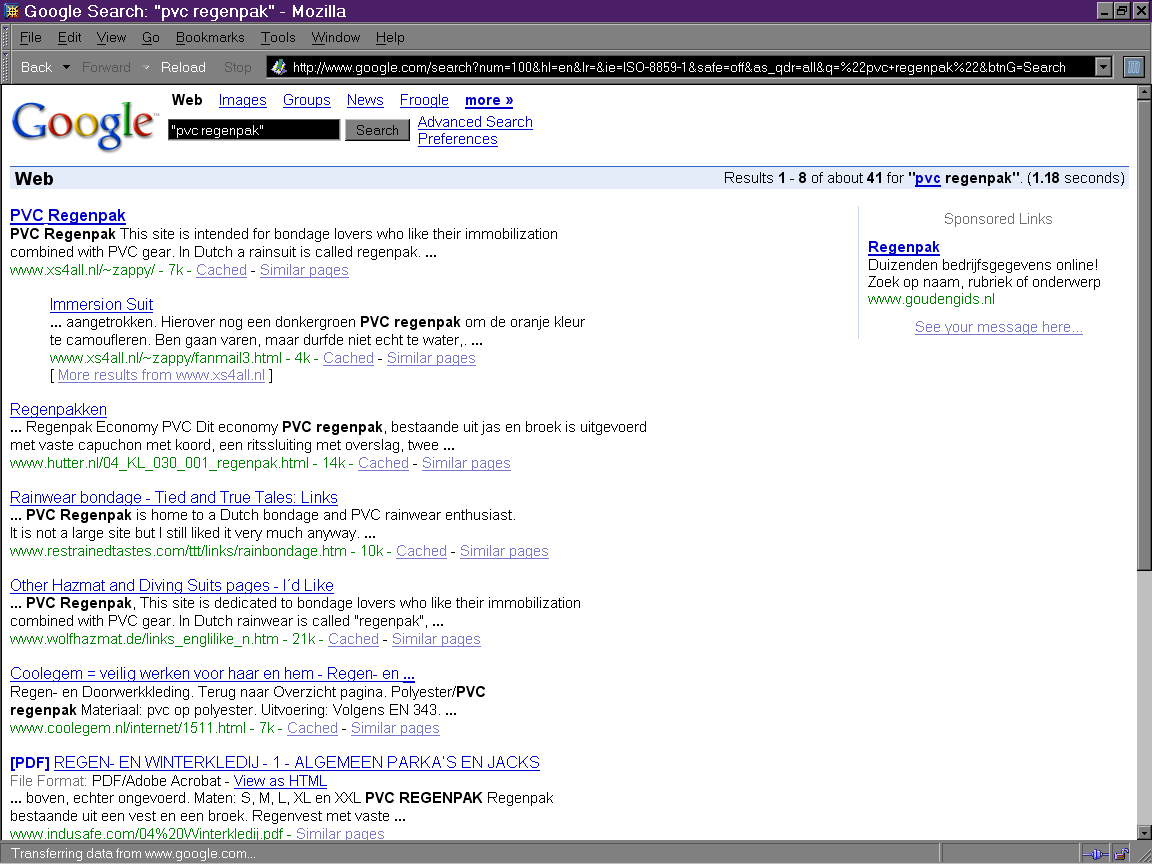
Task: Open the Bookmarks menu
Action: tap(209, 37)
